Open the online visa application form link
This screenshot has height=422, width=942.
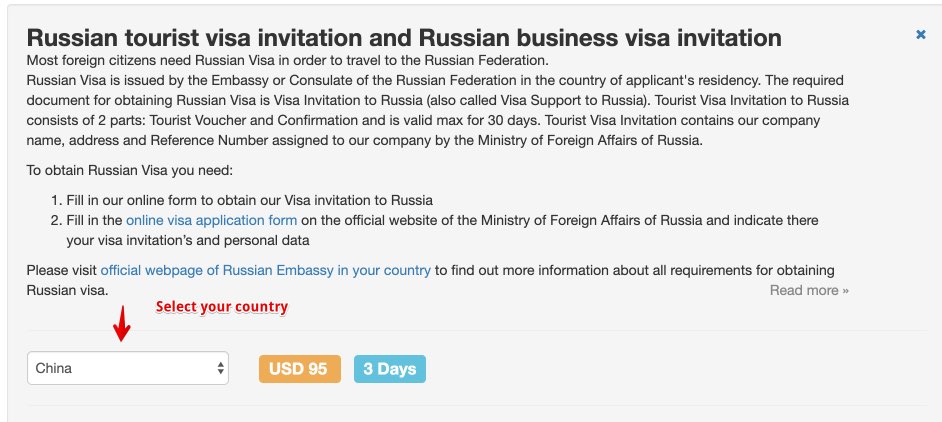click(x=211, y=220)
